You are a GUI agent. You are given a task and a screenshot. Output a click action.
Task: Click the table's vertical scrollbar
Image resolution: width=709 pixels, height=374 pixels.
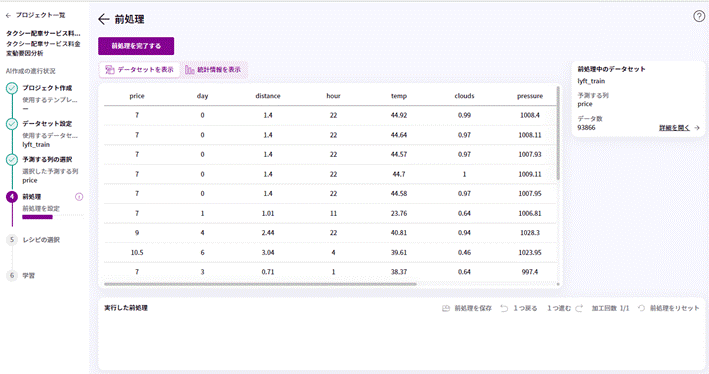(558, 133)
